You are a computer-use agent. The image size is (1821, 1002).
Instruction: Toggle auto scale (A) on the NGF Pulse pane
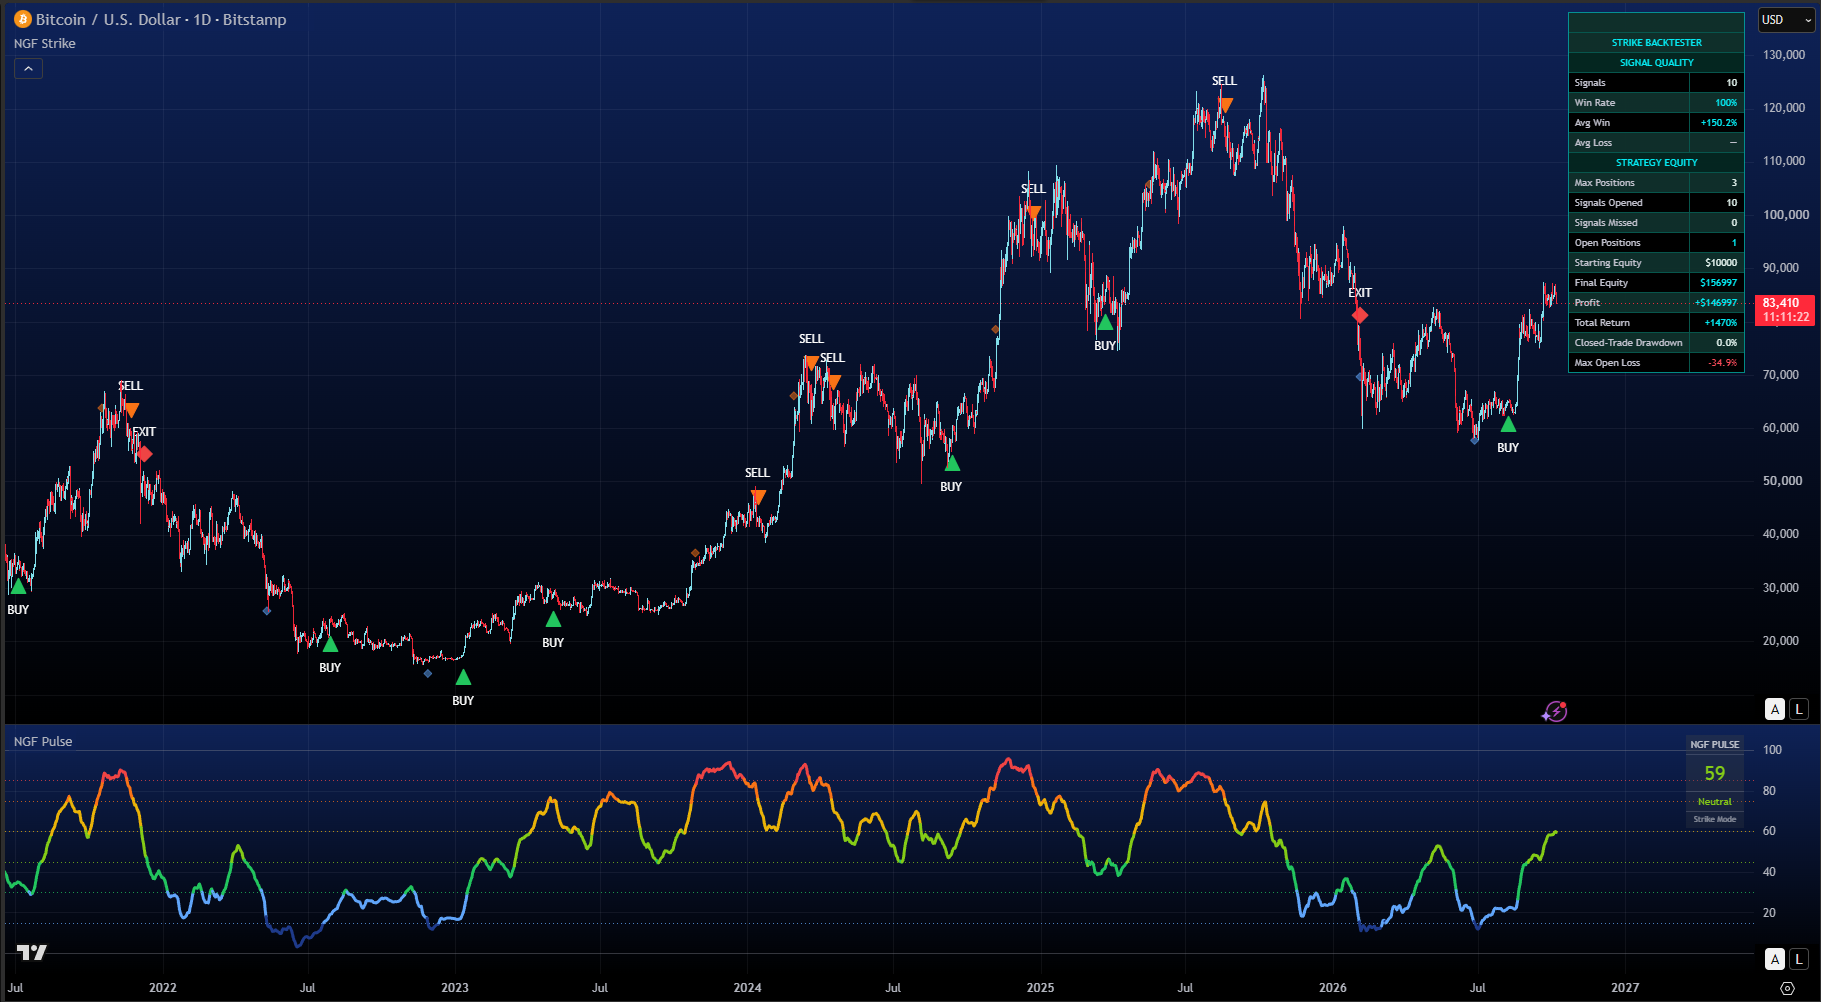pos(1775,959)
